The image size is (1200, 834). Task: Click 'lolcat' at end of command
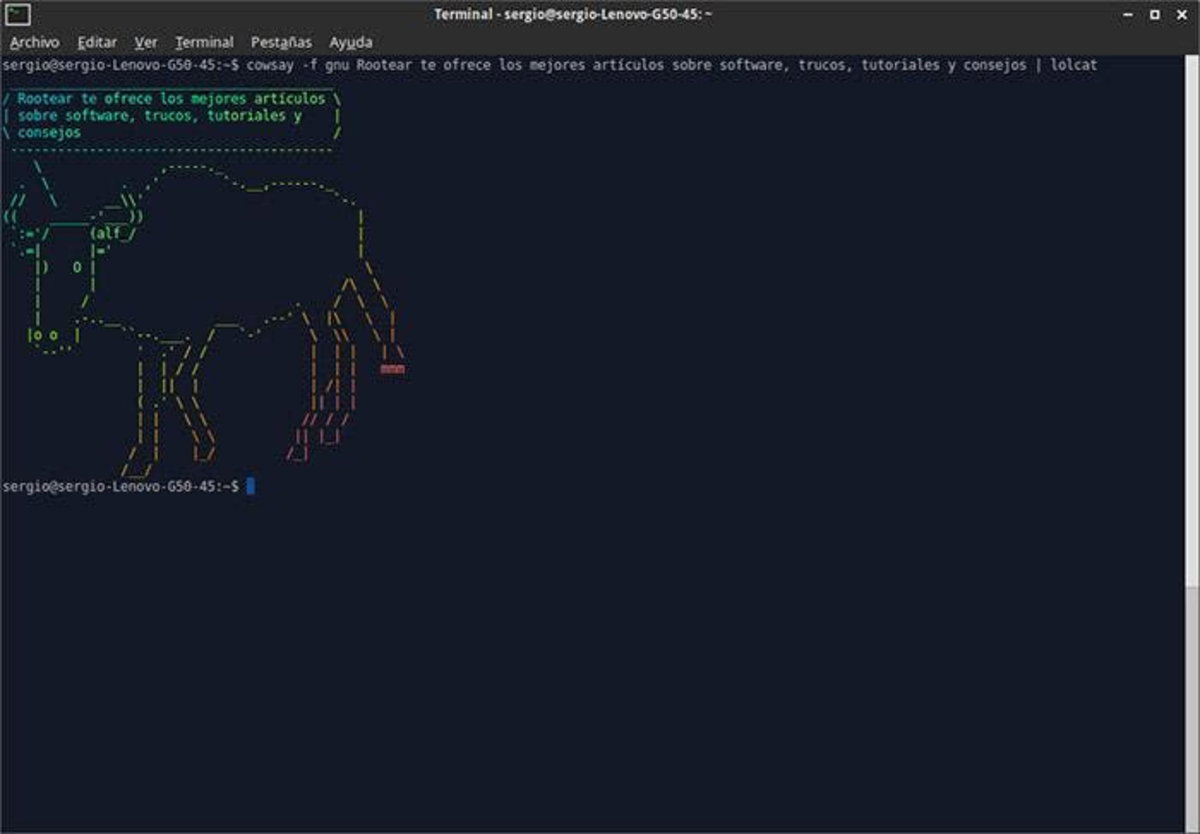point(1074,65)
